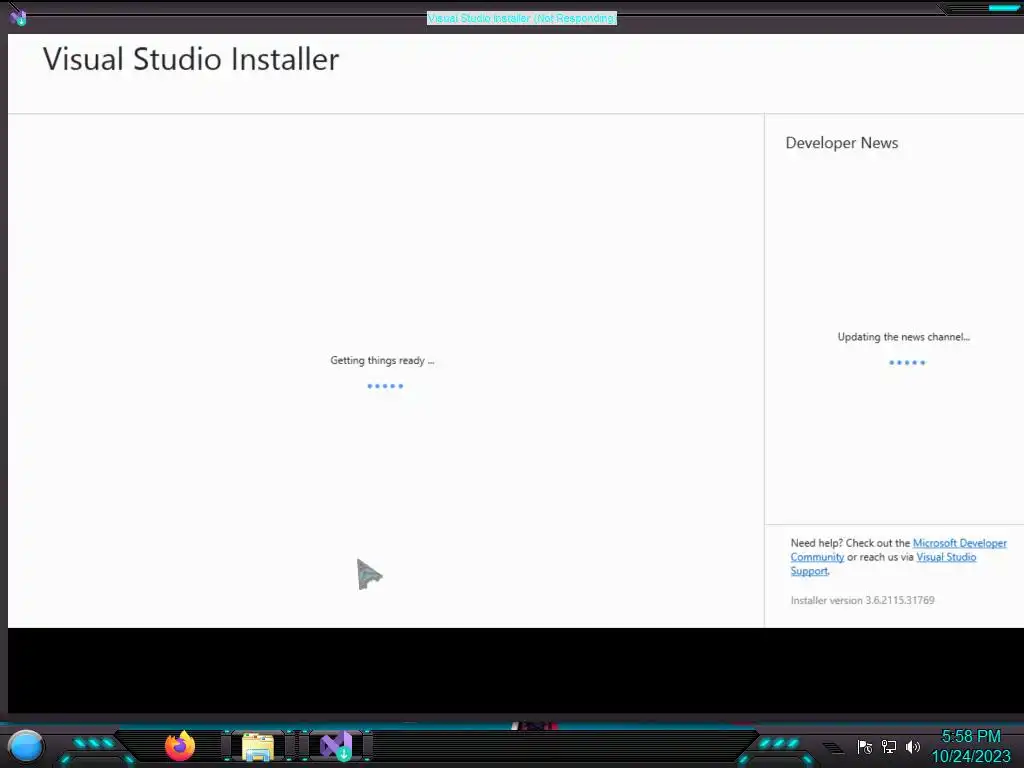Click the Visual Studio Installer title bar icon

tap(18, 18)
